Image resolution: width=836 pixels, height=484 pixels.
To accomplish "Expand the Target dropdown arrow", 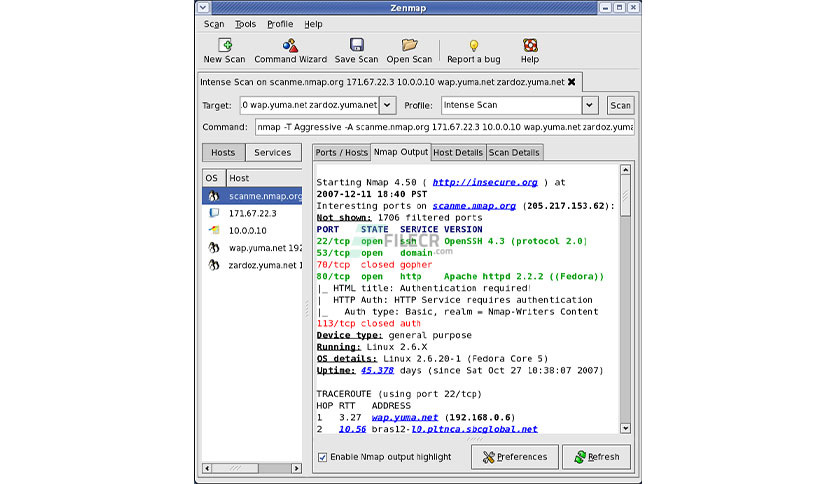I will pos(388,106).
